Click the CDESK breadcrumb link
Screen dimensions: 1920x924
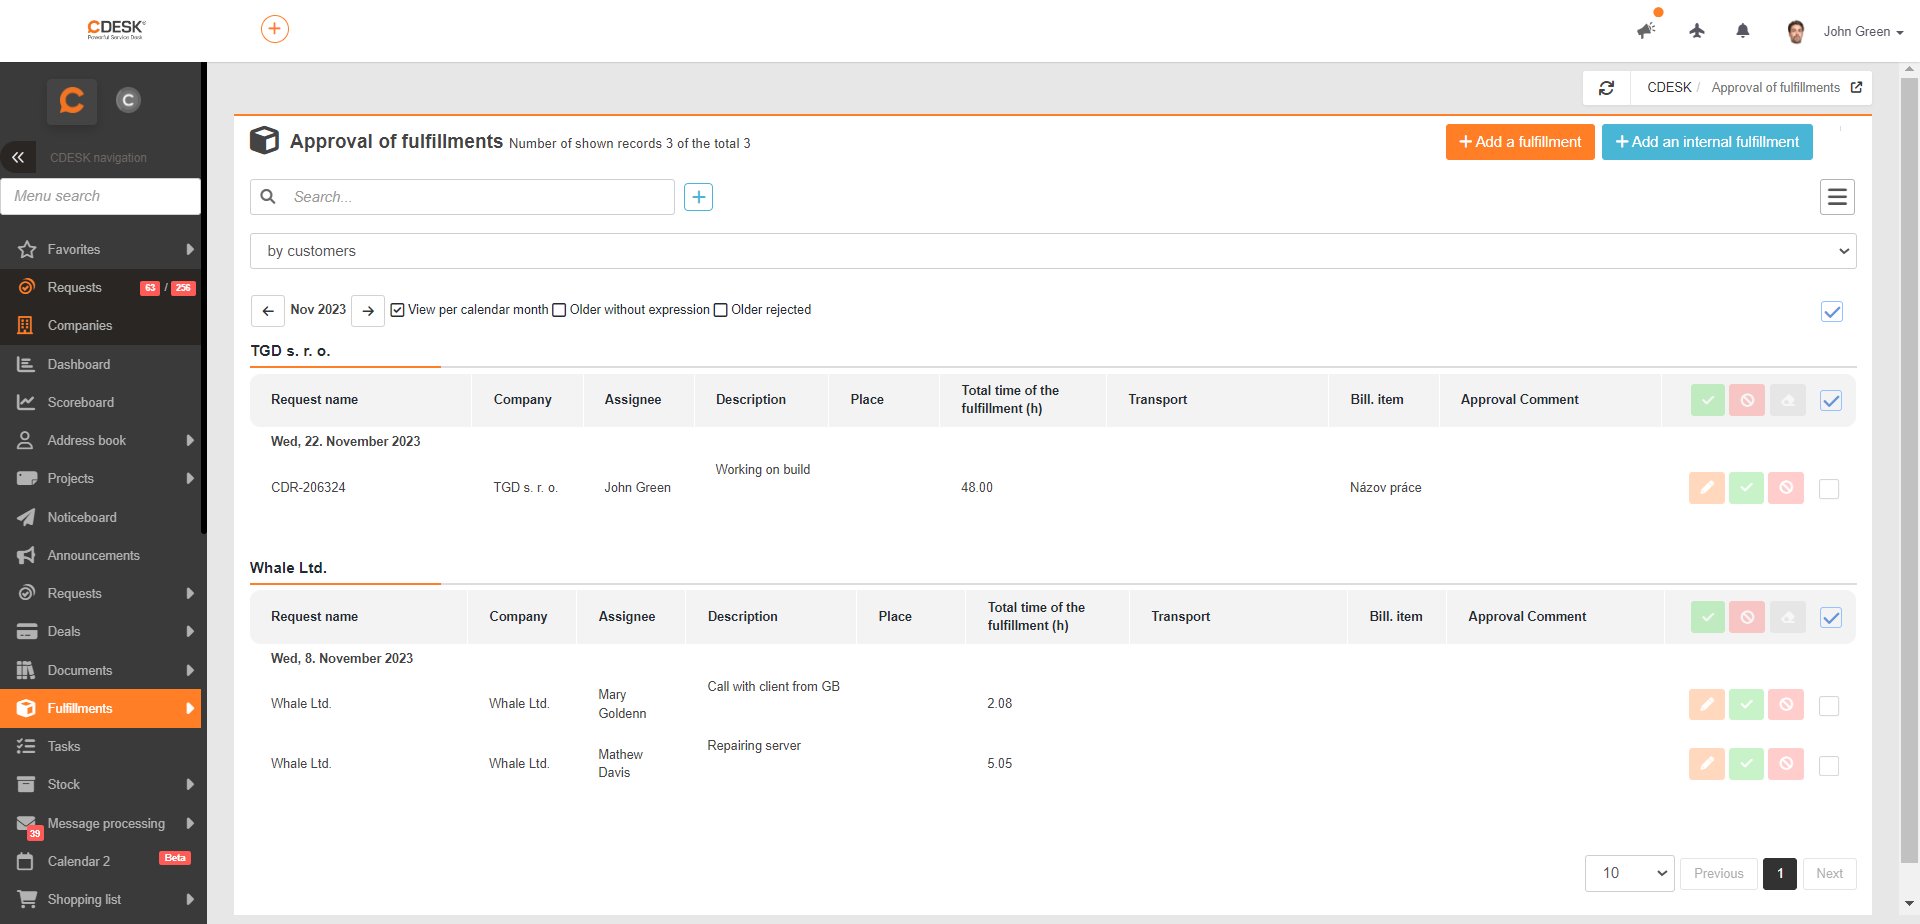click(x=1669, y=88)
